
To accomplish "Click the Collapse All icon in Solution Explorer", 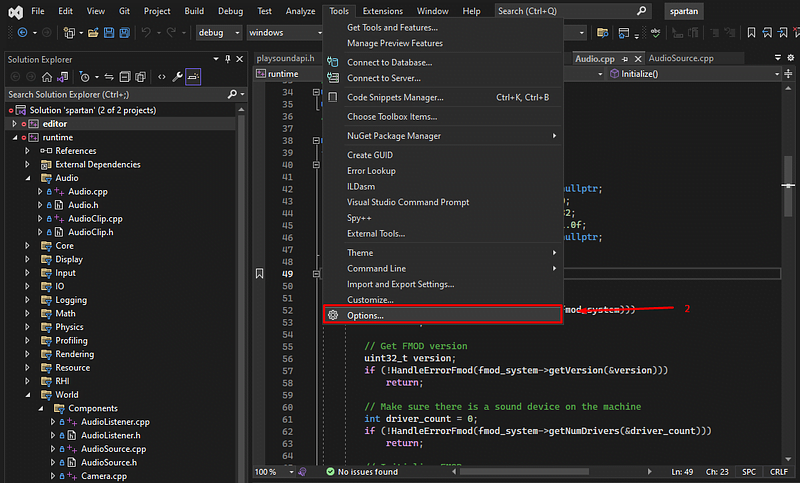I will 125,76.
